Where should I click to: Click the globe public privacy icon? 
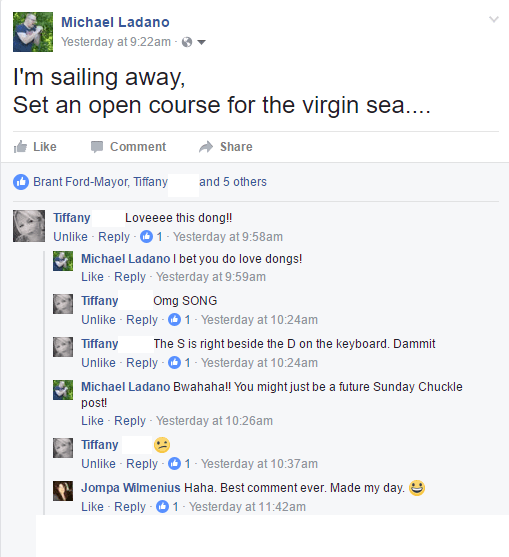[x=187, y=42]
